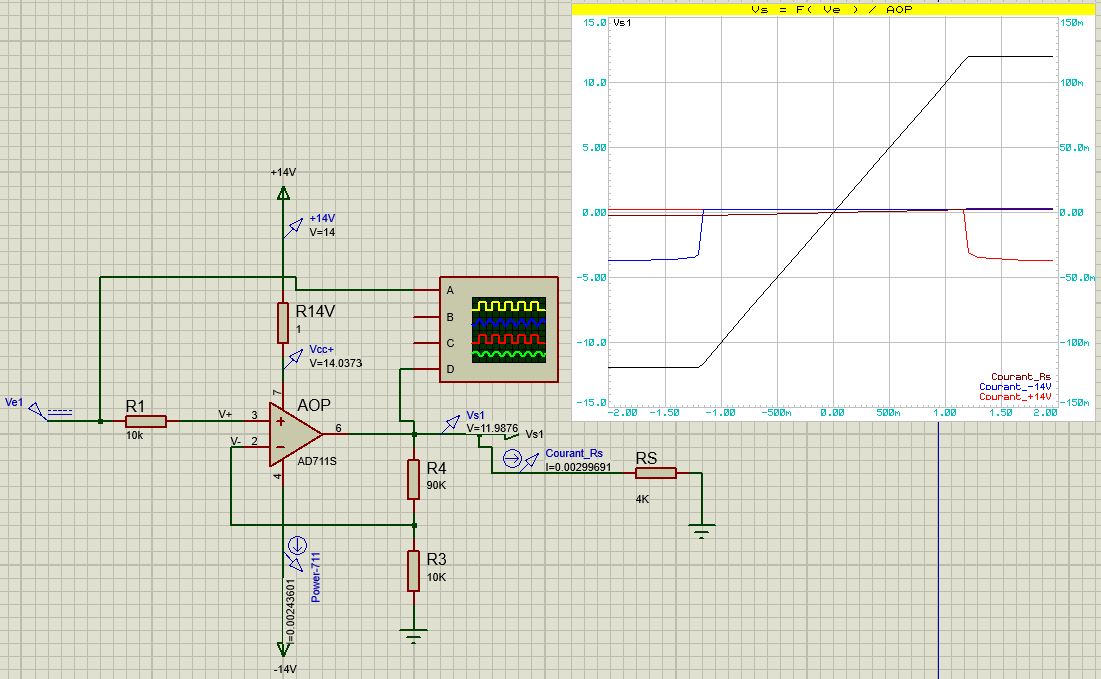Select the Courant_Rs current probe icon
Viewport: 1101px width, 679px height.
[520, 461]
